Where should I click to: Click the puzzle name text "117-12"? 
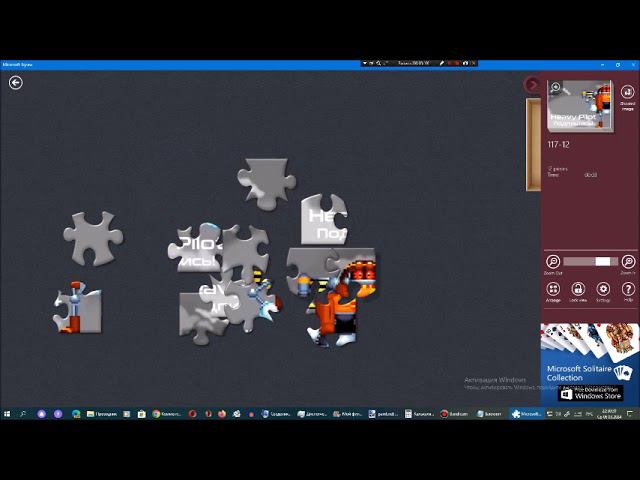point(558,144)
